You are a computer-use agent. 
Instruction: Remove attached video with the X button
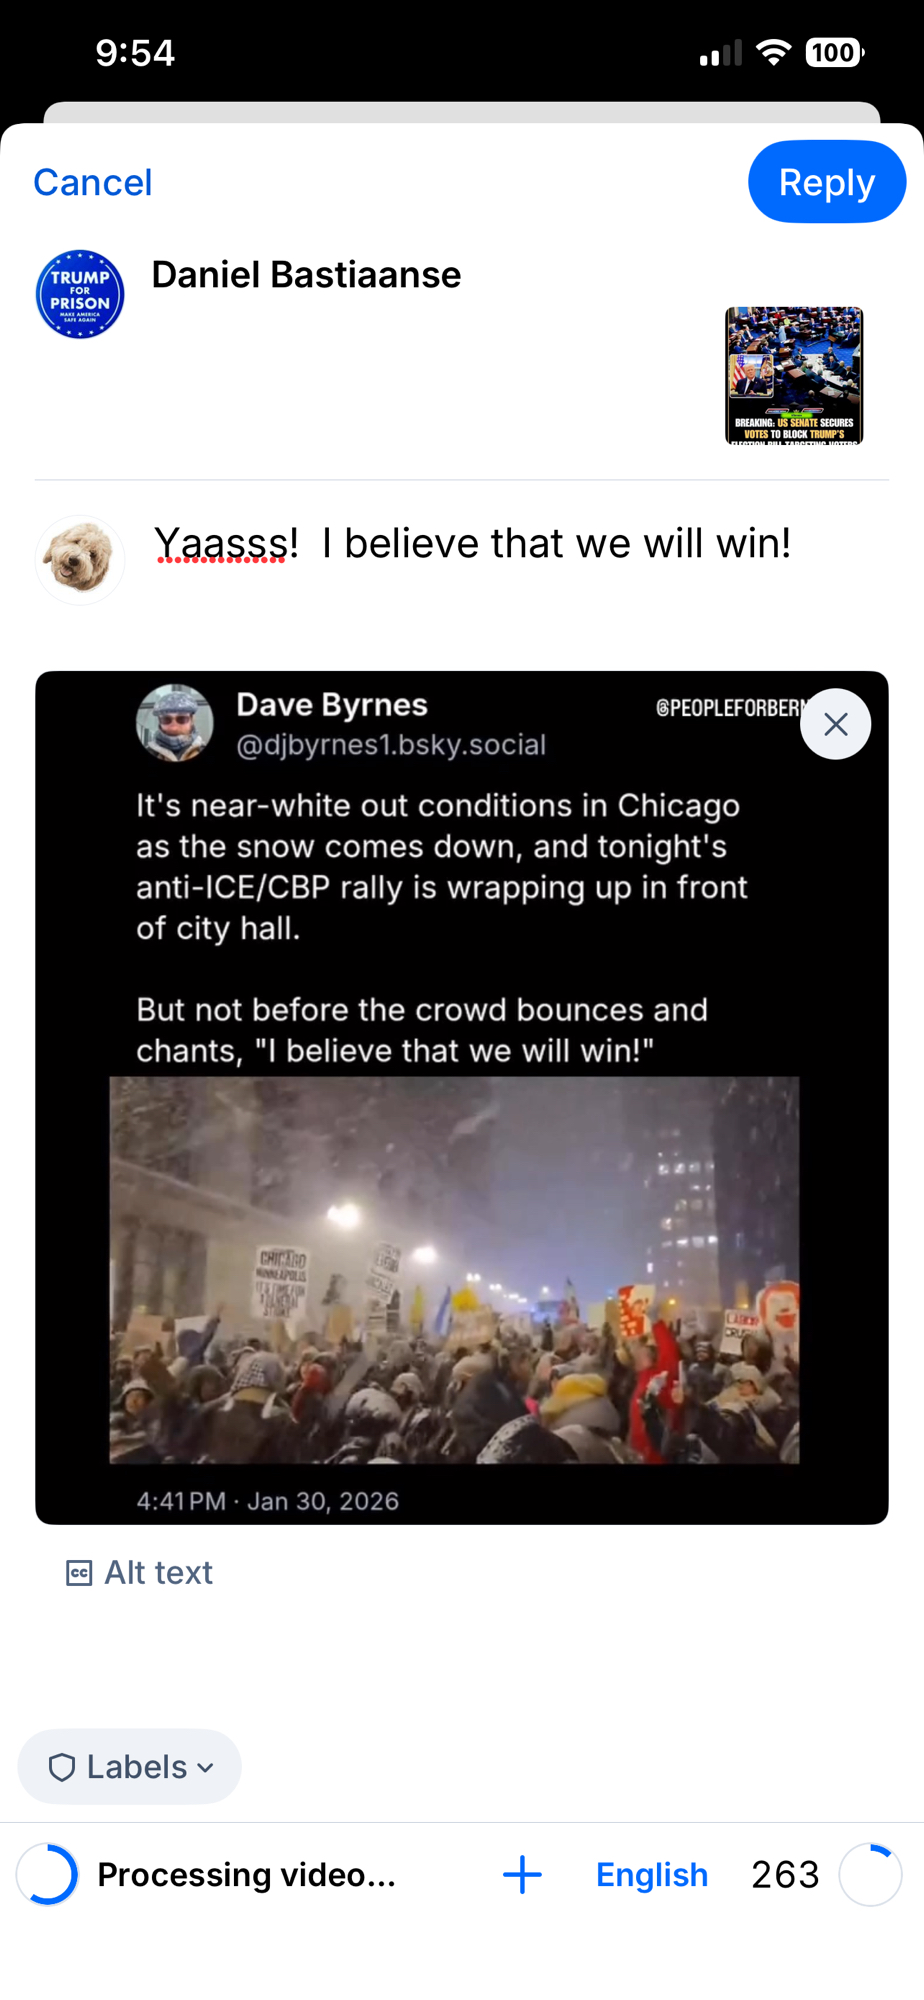(835, 724)
